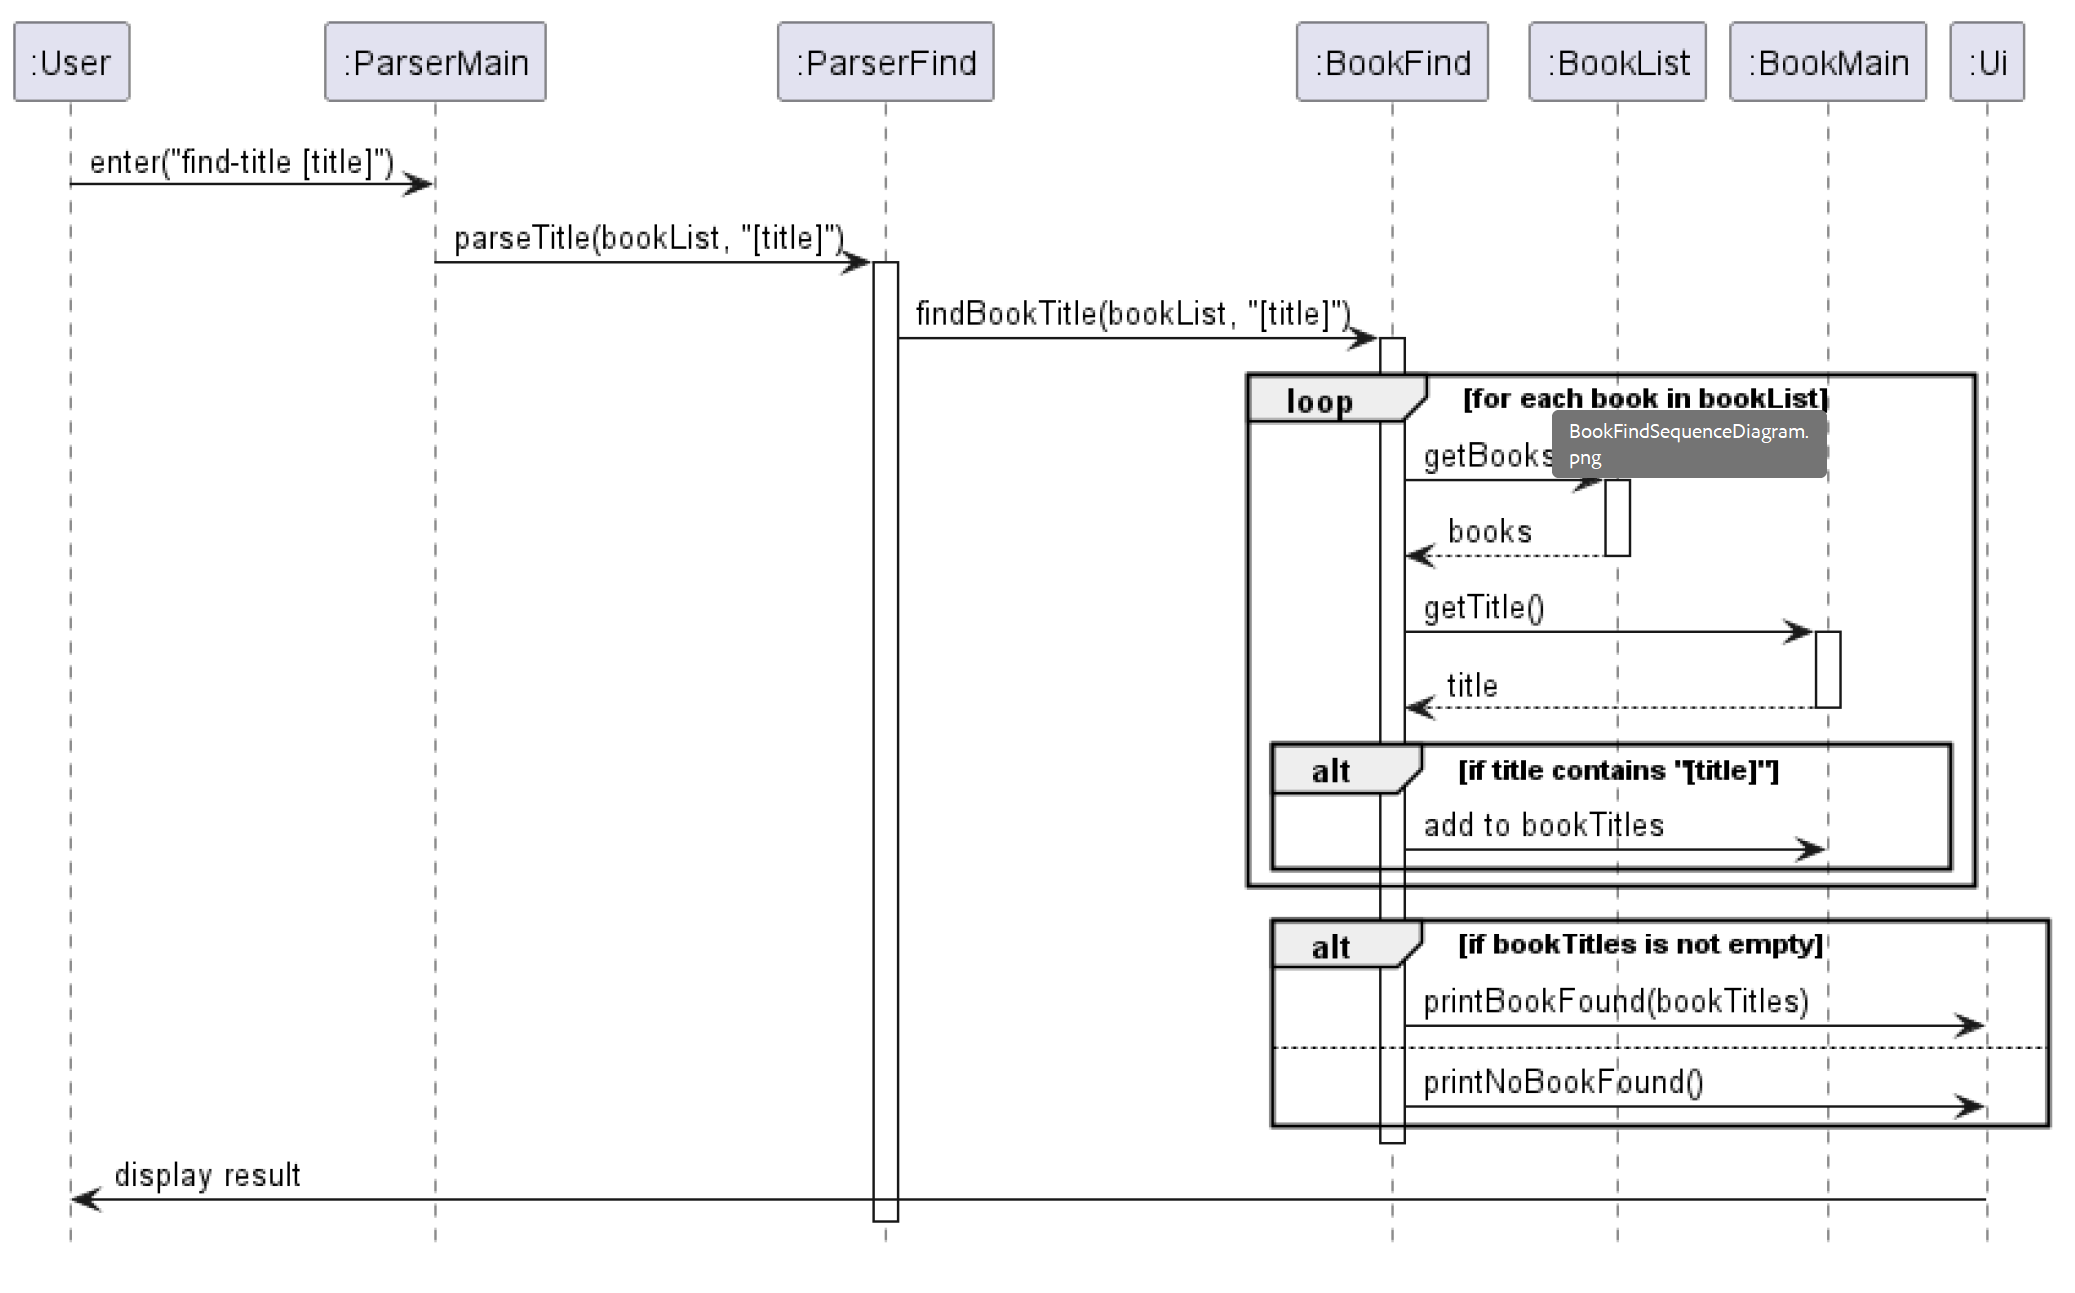The width and height of the screenshot is (2075, 1293).
Task: Click the enter("find-title [title]") message text
Action: point(241,162)
